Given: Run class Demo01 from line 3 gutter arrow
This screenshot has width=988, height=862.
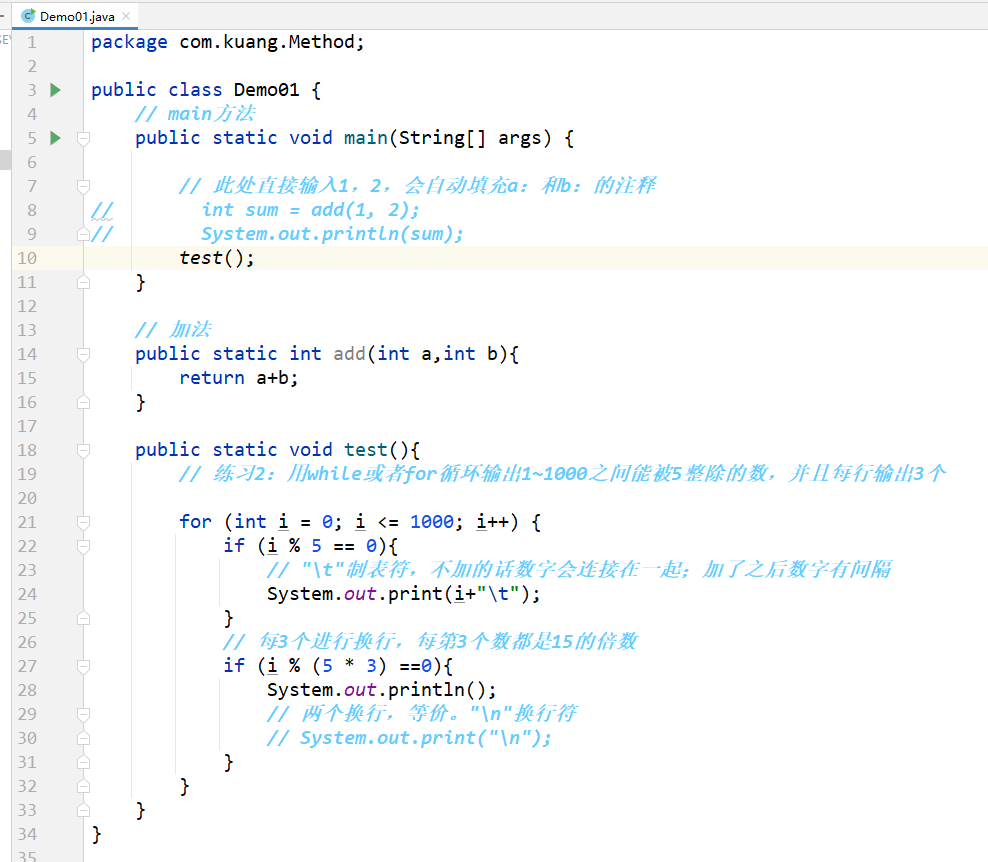Looking at the screenshot, I should [55, 90].
